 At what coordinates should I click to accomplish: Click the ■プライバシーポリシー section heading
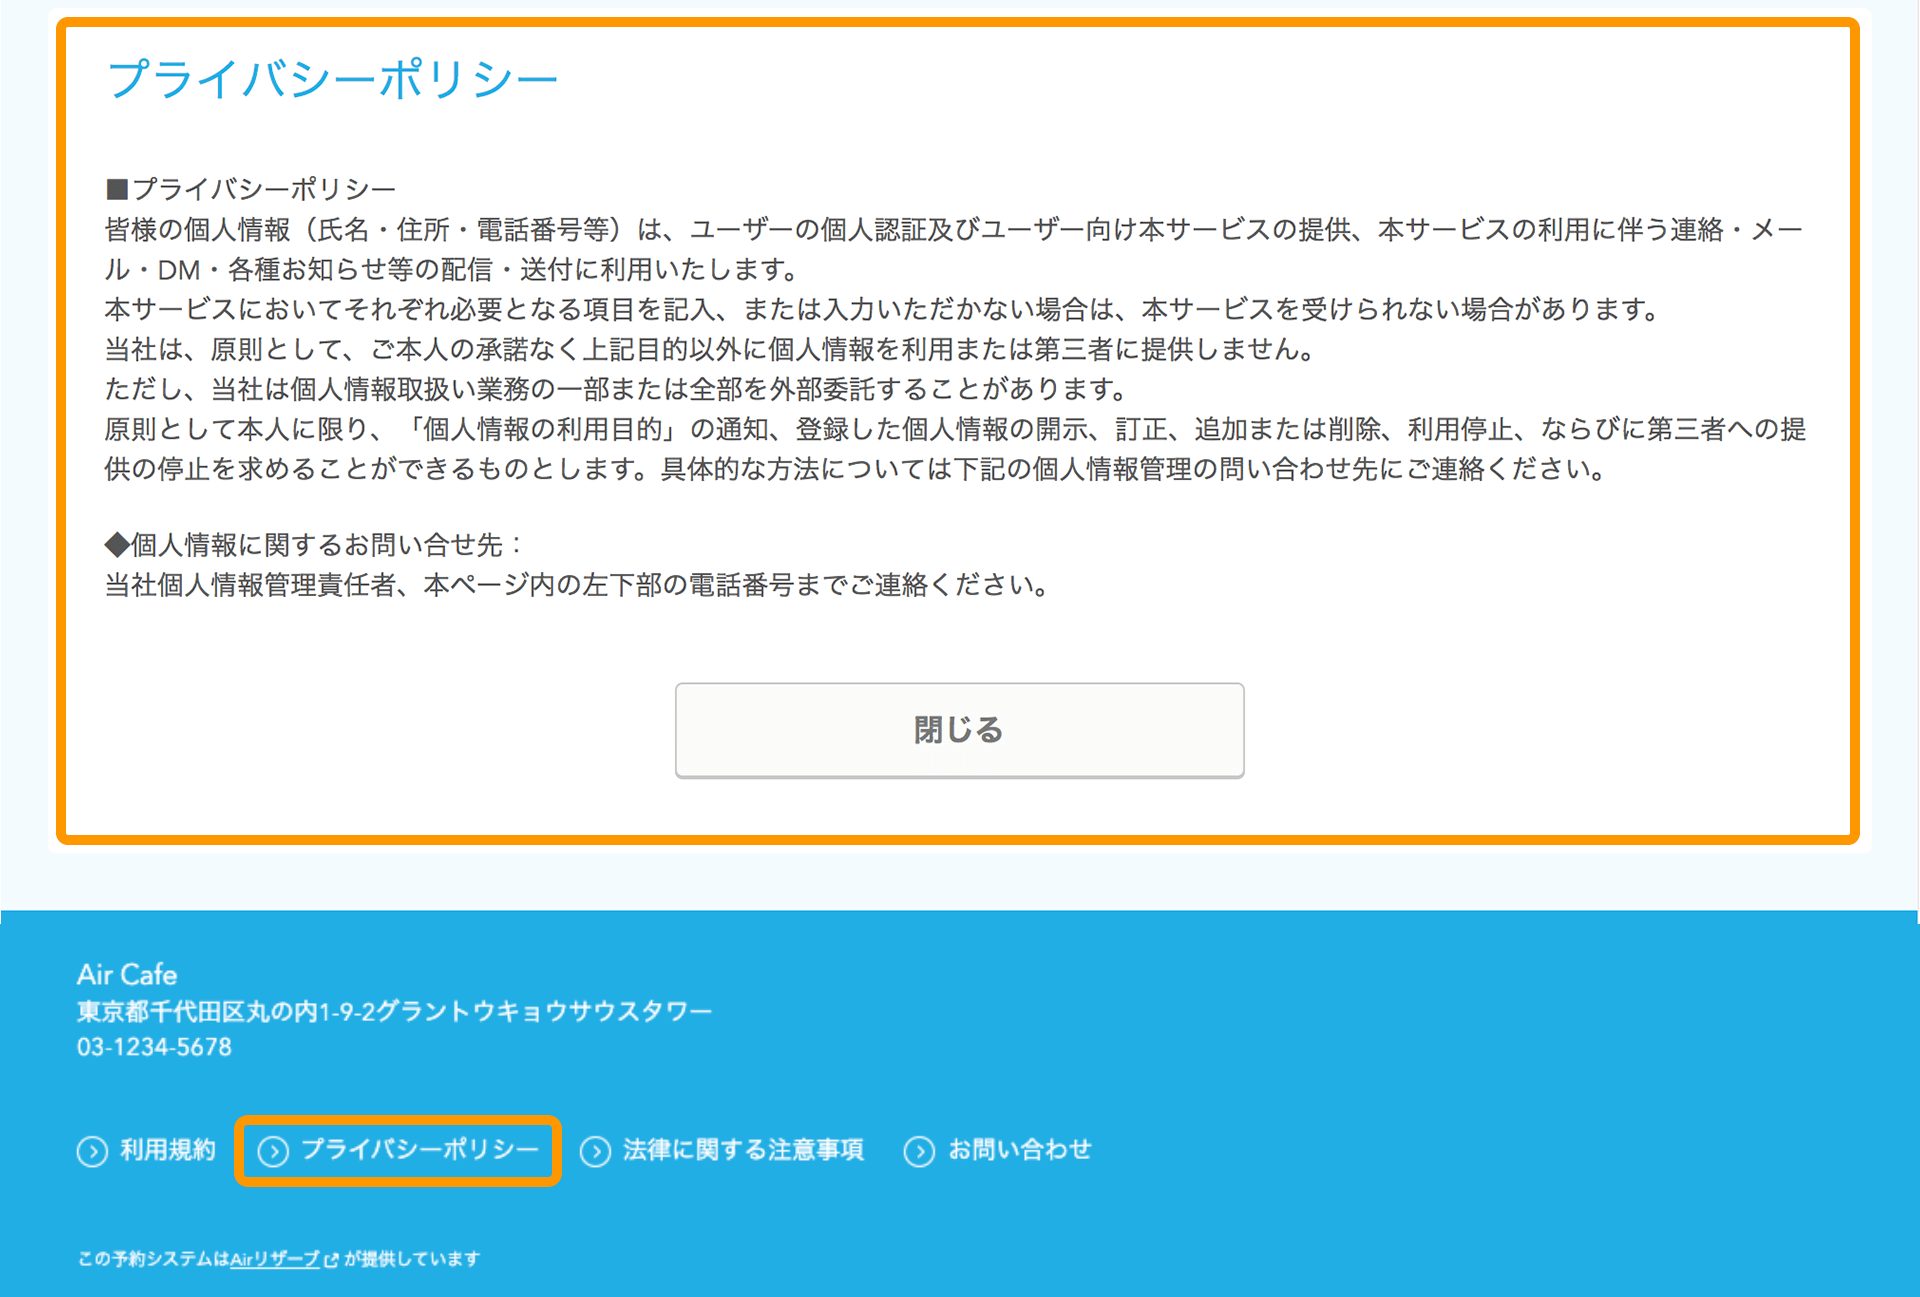251,189
